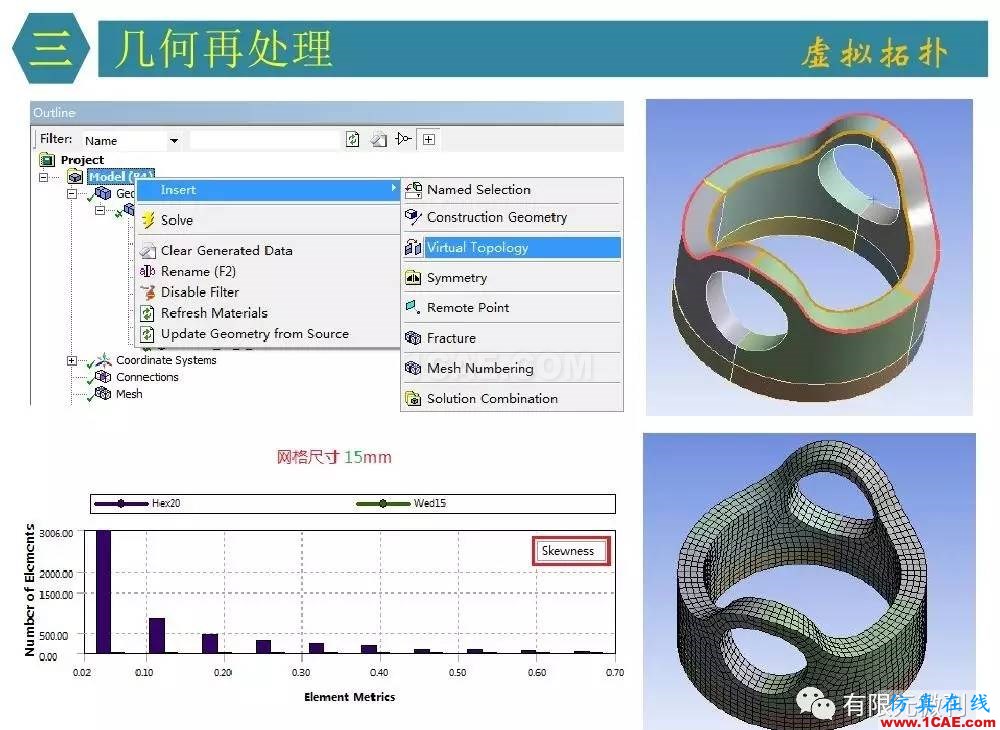Click the Hex20 legend entry
This screenshot has height=730, width=1000.
click(136, 503)
